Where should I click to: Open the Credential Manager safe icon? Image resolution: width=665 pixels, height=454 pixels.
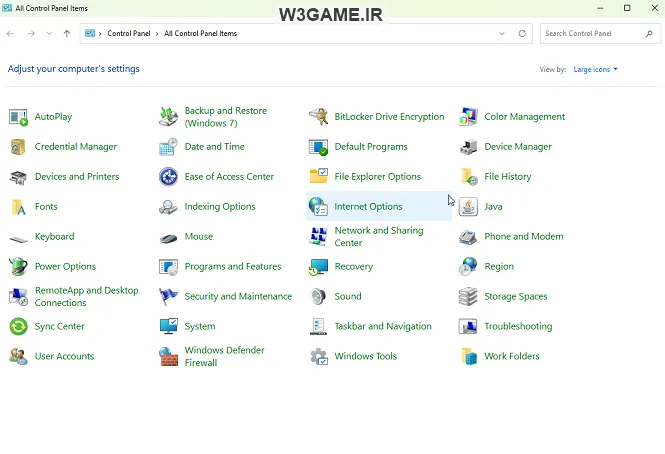[x=18, y=147]
